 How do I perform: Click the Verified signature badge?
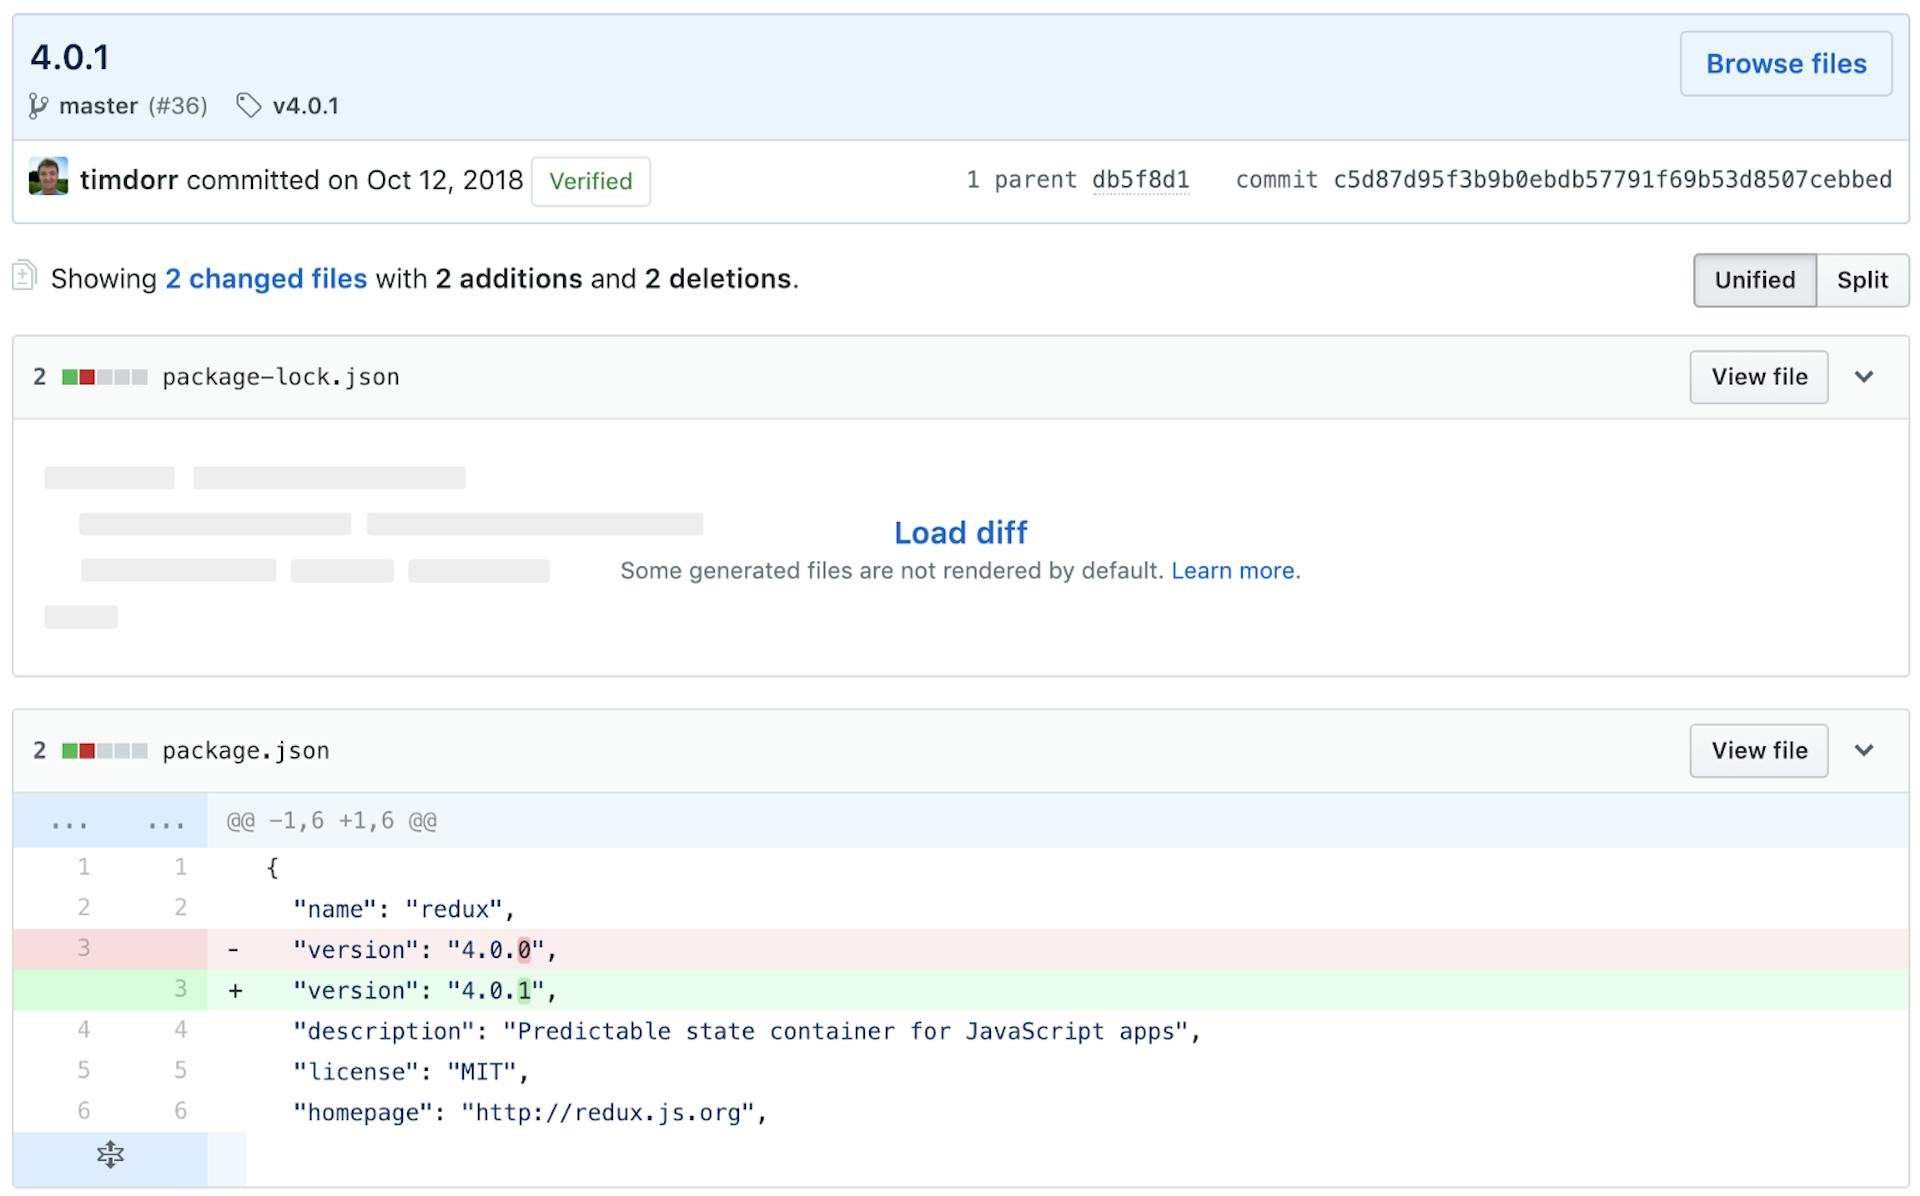(590, 181)
